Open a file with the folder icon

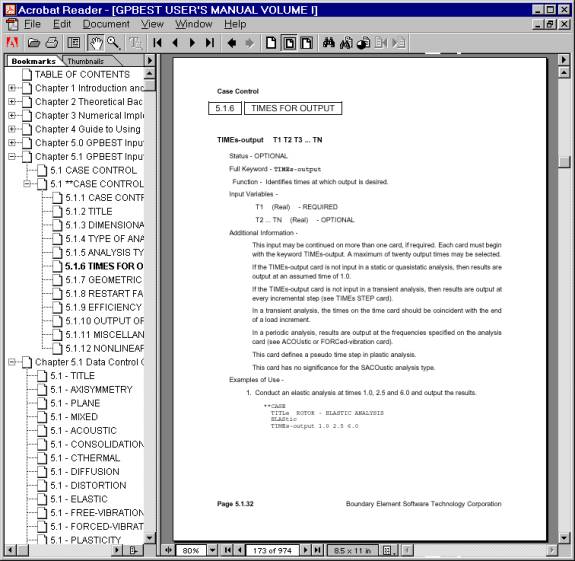tap(34, 43)
